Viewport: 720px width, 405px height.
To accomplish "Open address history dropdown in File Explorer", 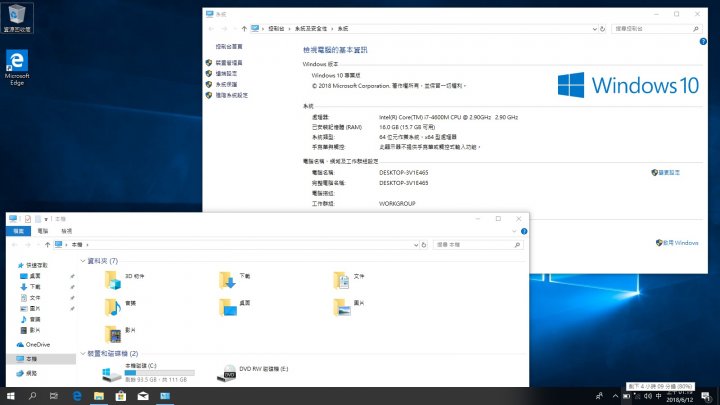I will pyautogui.click(x=416, y=245).
